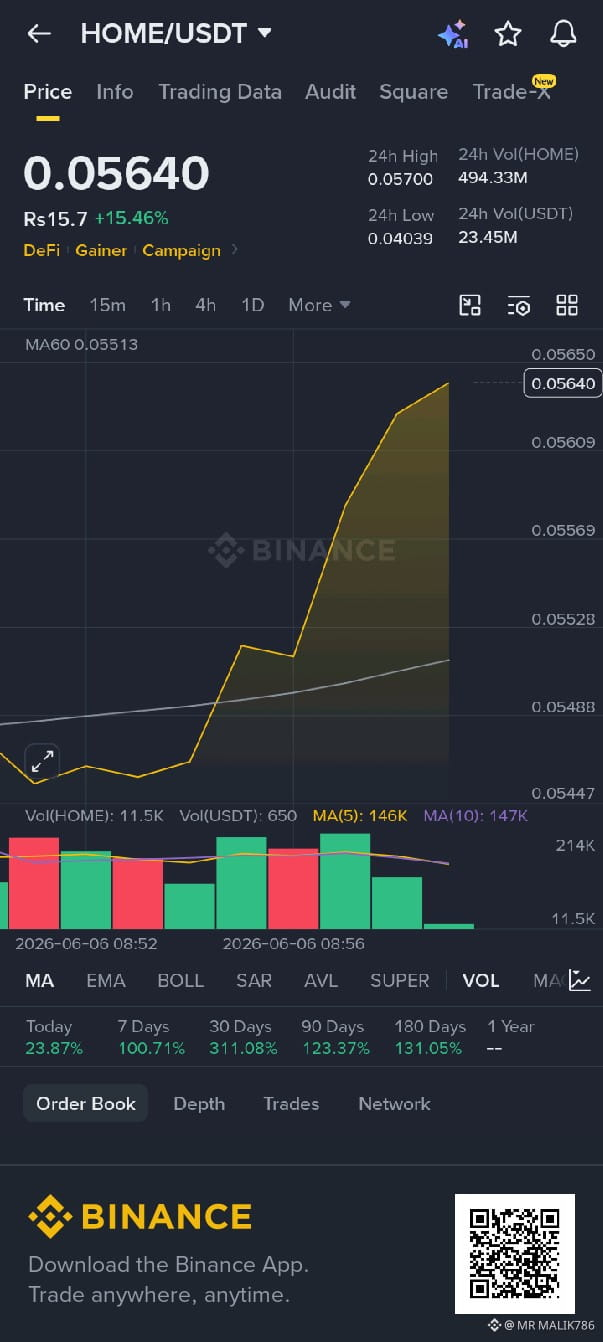Expand the More timeframe dropdown

click(319, 305)
